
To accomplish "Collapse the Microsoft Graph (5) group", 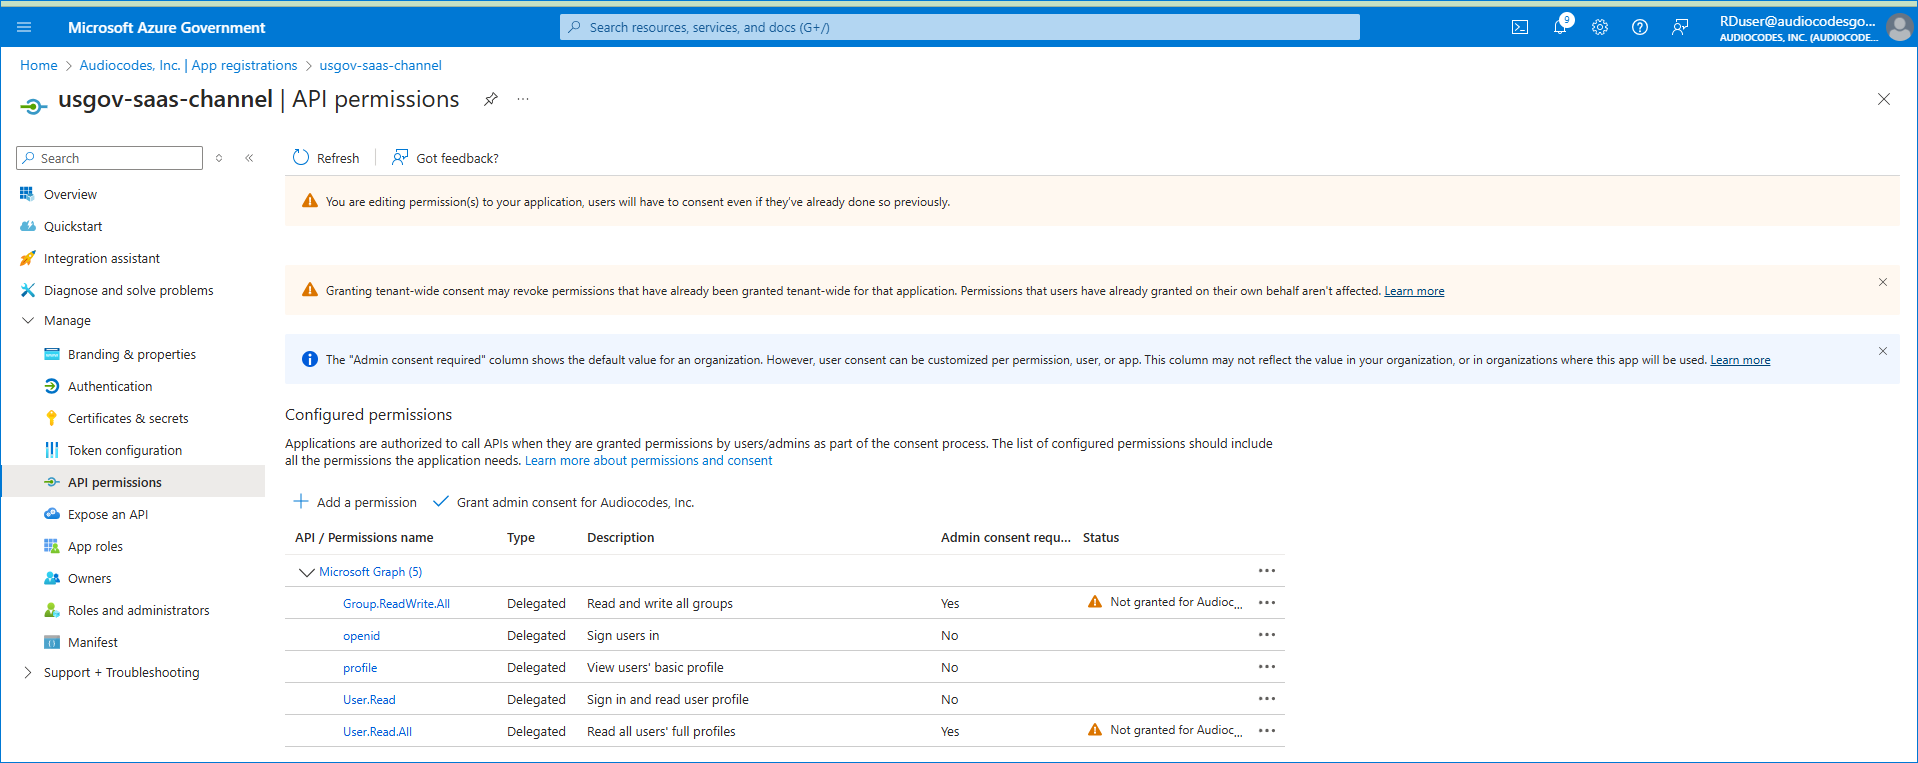I will [306, 572].
